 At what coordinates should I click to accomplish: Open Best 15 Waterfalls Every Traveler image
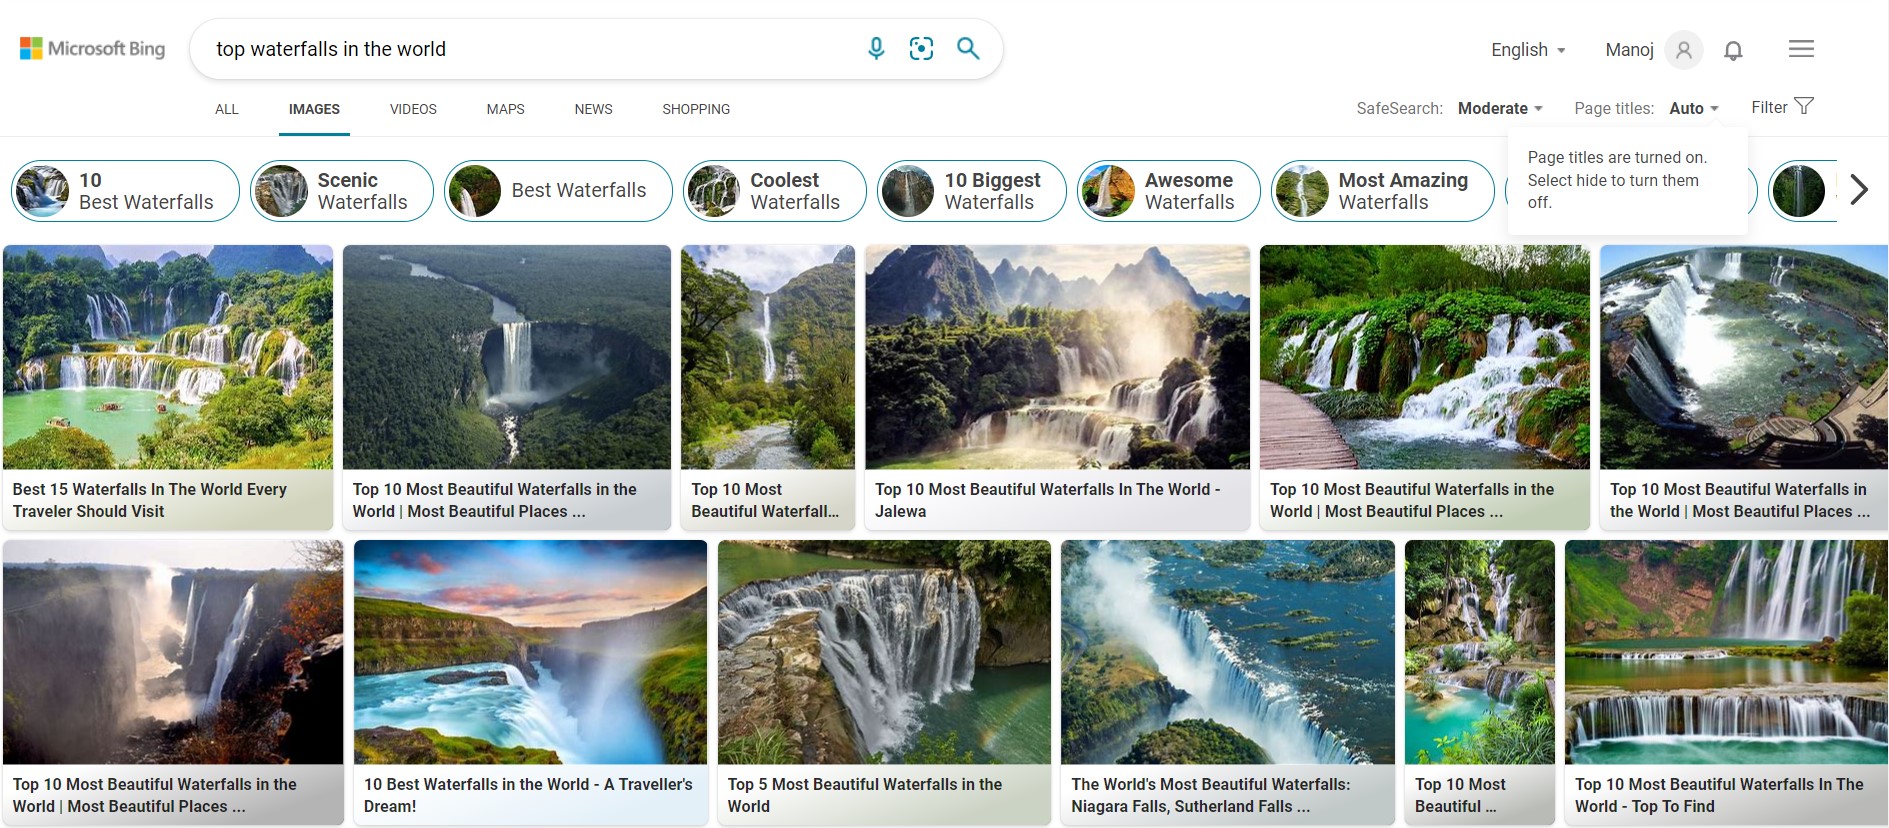[168, 357]
